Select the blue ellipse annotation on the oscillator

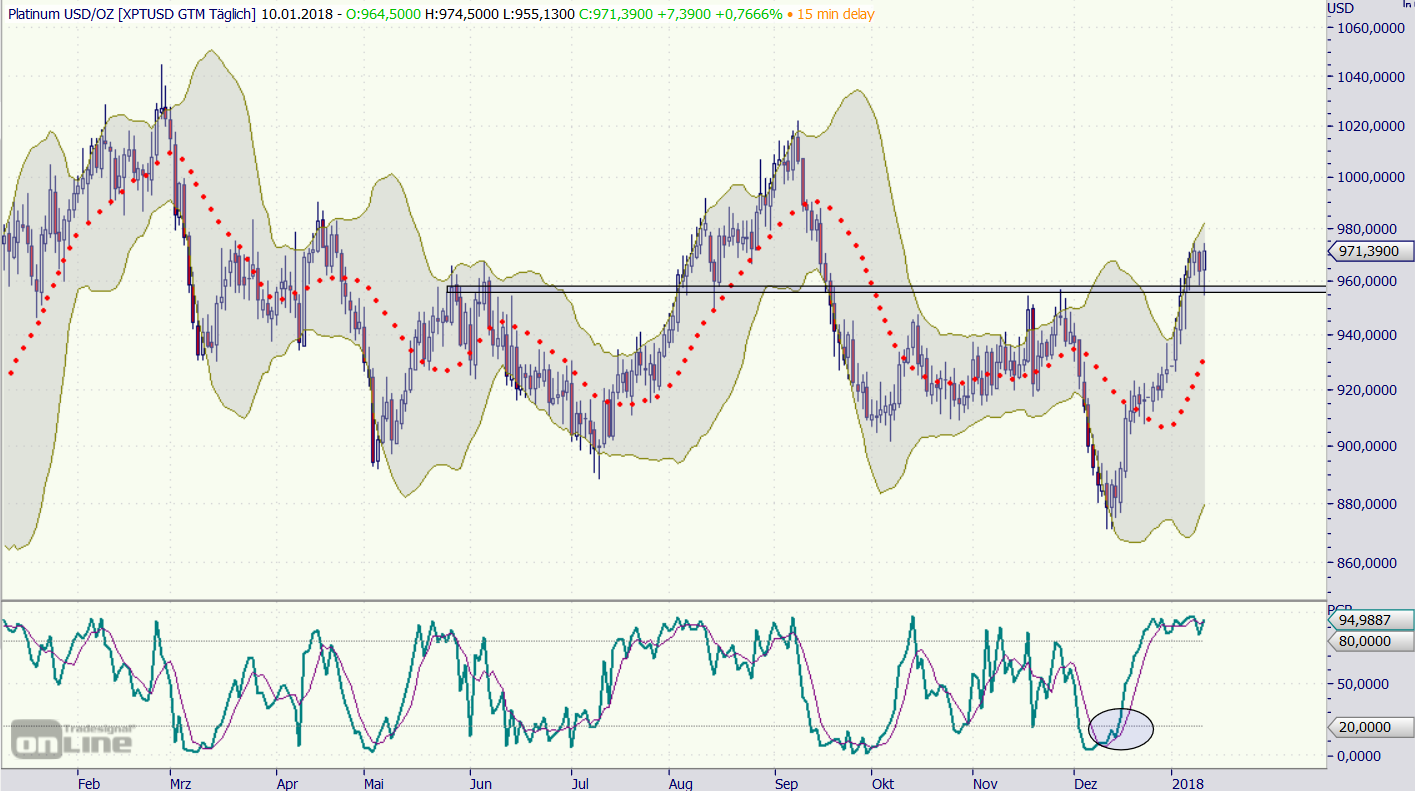coord(1120,728)
